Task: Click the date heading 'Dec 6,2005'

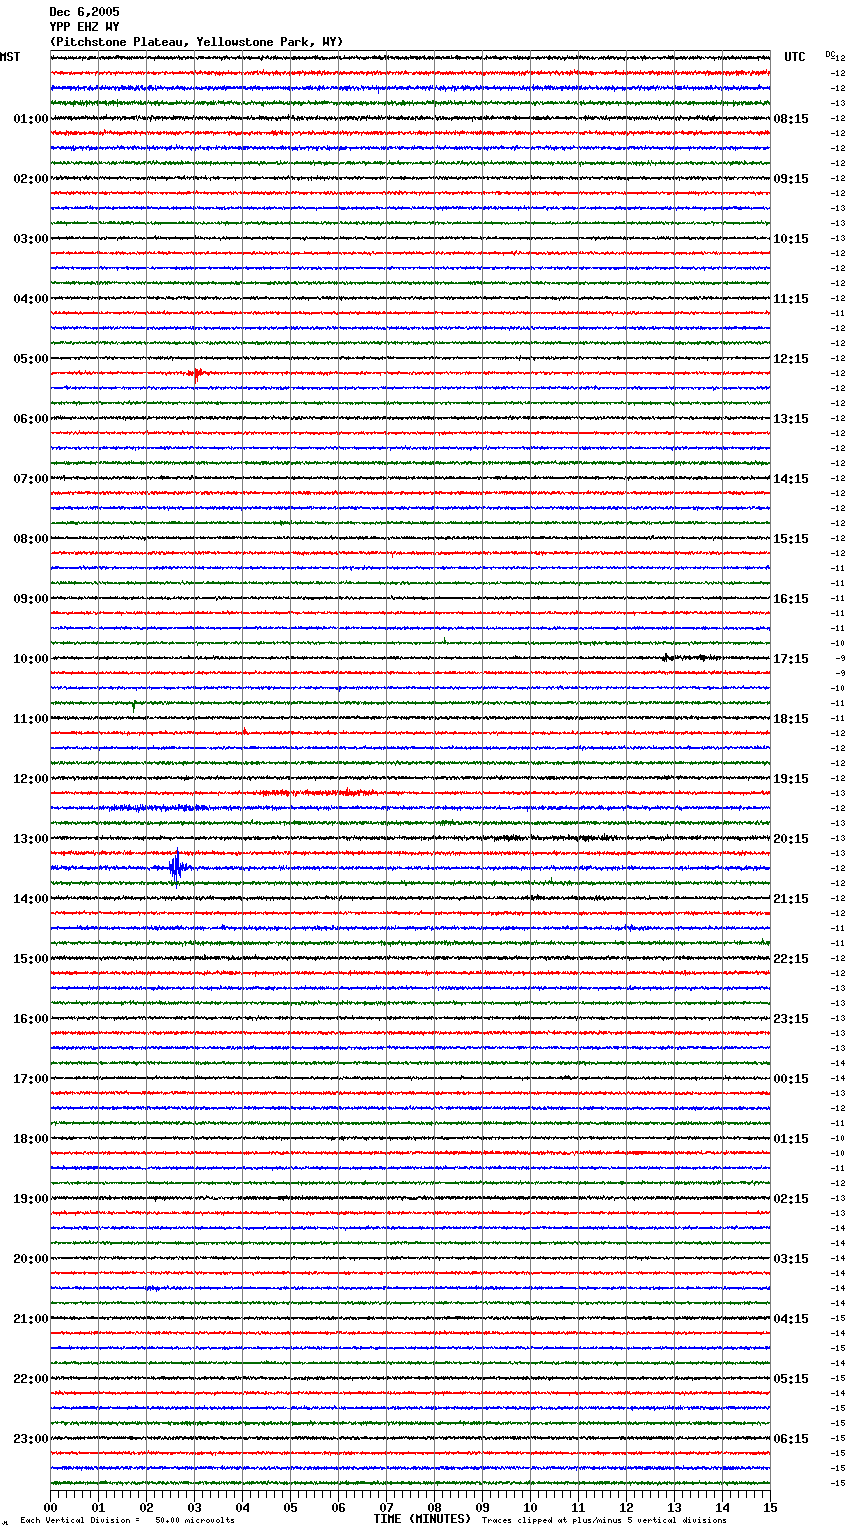Action: 84,12
